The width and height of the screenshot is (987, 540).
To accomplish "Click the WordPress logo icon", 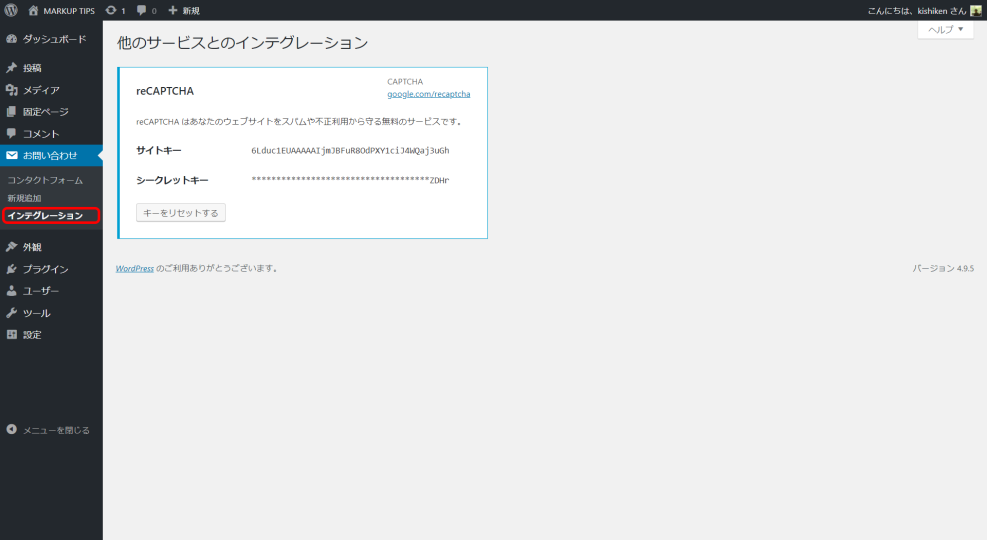I will click(11, 10).
